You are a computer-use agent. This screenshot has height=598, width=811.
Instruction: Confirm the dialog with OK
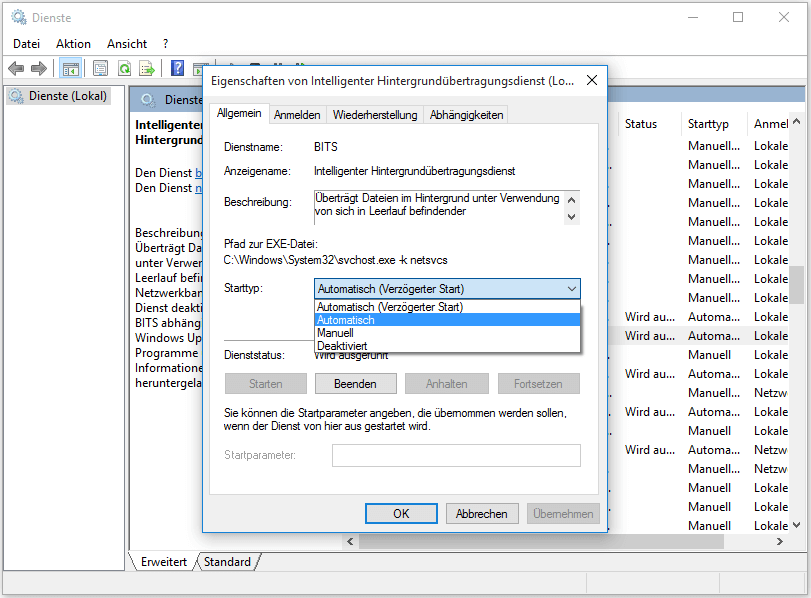click(x=401, y=514)
